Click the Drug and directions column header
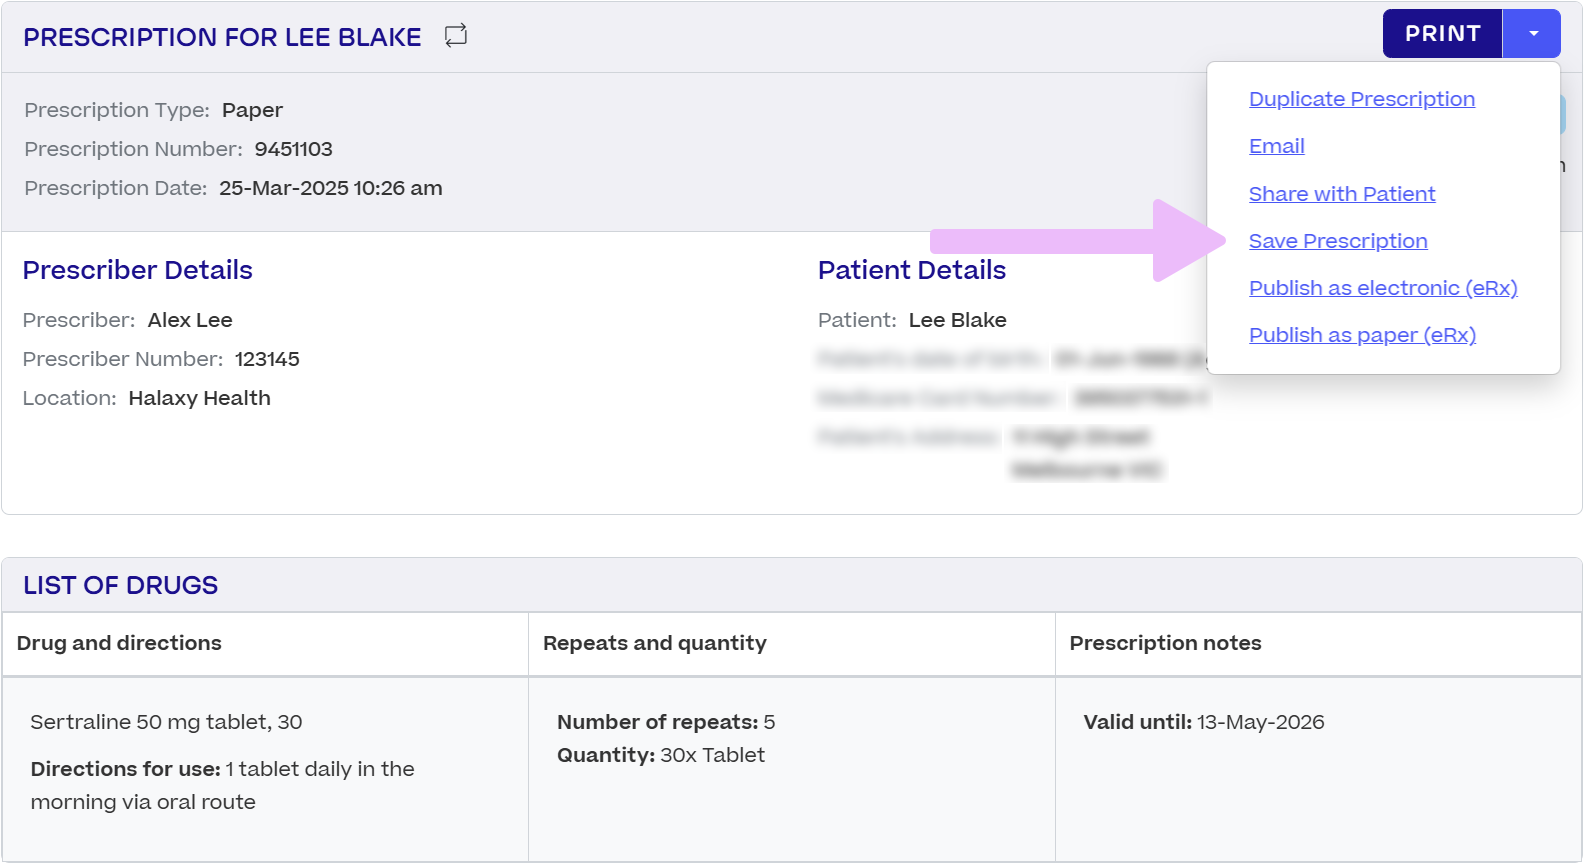 click(x=119, y=643)
